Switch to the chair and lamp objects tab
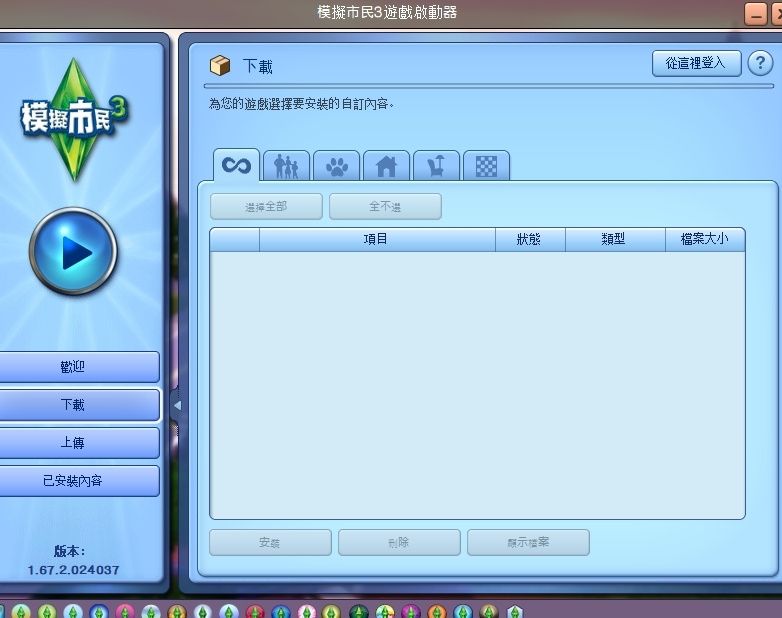Screen dimensions: 782x618 [x=436, y=166]
